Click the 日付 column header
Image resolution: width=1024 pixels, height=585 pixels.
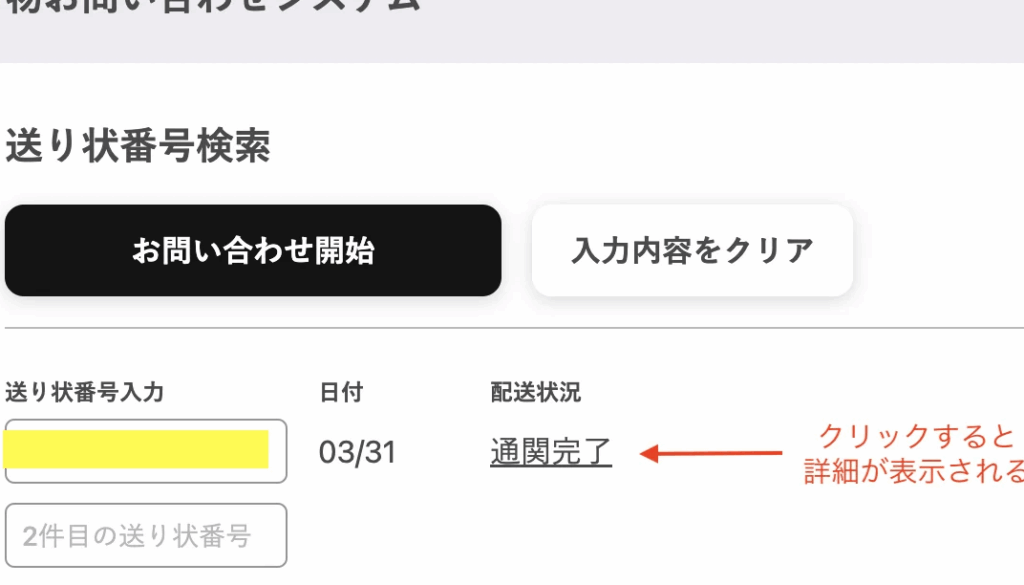[341, 392]
